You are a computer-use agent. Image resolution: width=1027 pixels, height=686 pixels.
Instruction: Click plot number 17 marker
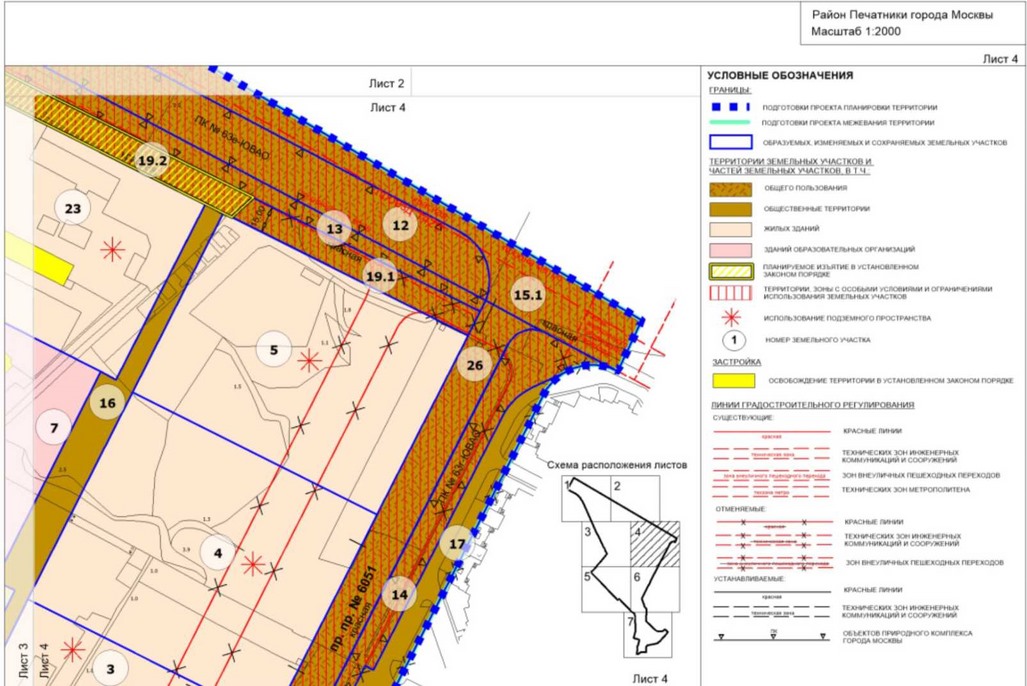(x=457, y=543)
